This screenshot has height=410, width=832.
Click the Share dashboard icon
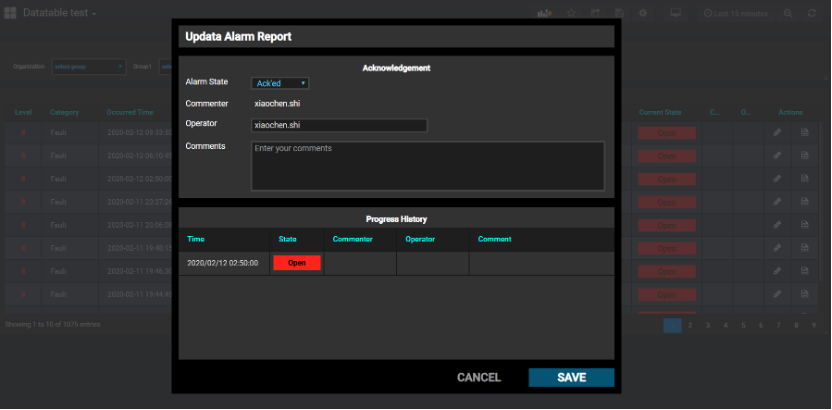(x=596, y=13)
